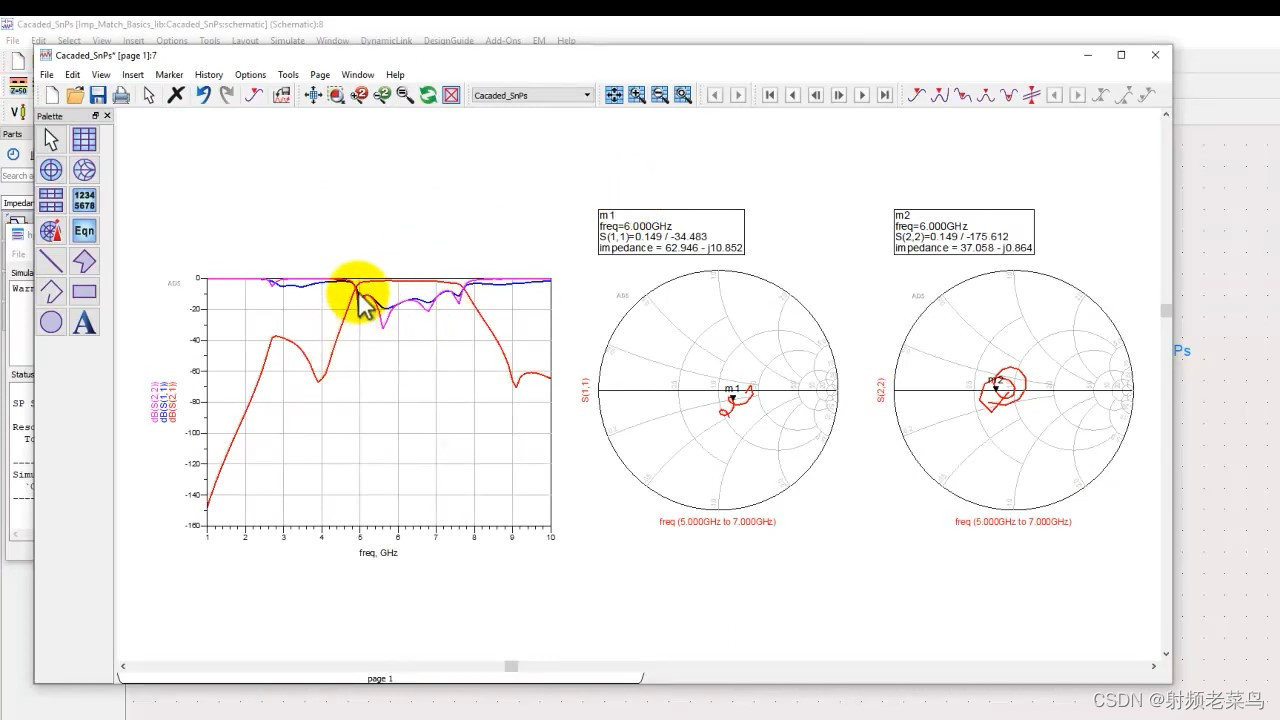The image size is (1280, 720).
Task: Undo the last action
Action: pyautogui.click(x=203, y=95)
